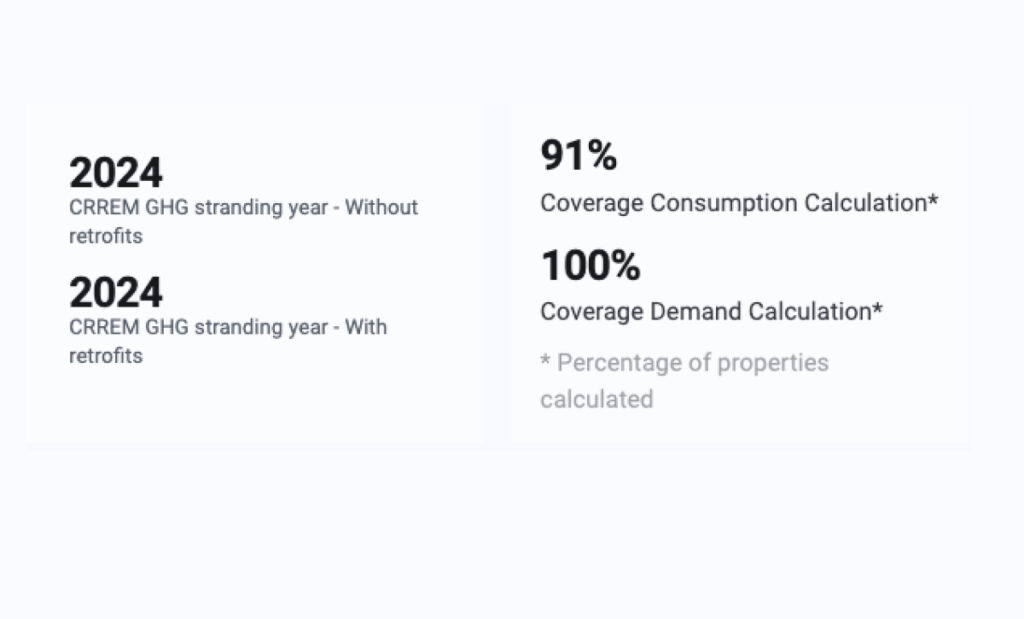Image resolution: width=1024 pixels, height=619 pixels.
Task: Click the asterisk after Coverage Demand Calculation
Action: pyautogui.click(x=877, y=306)
